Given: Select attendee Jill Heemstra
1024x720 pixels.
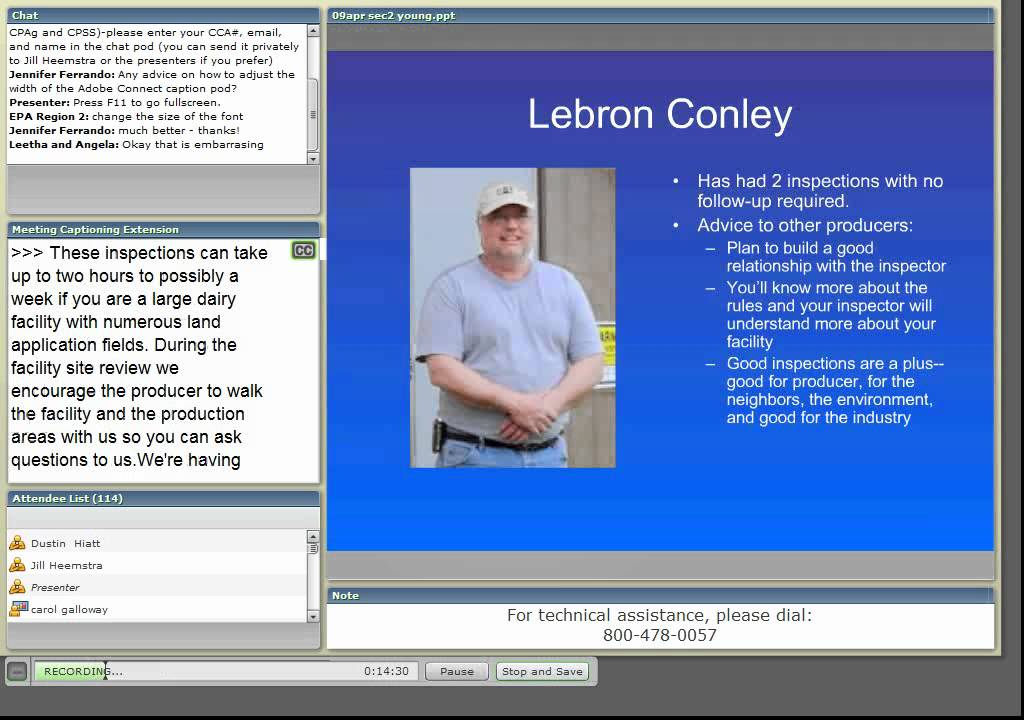Looking at the screenshot, I should [x=157, y=565].
